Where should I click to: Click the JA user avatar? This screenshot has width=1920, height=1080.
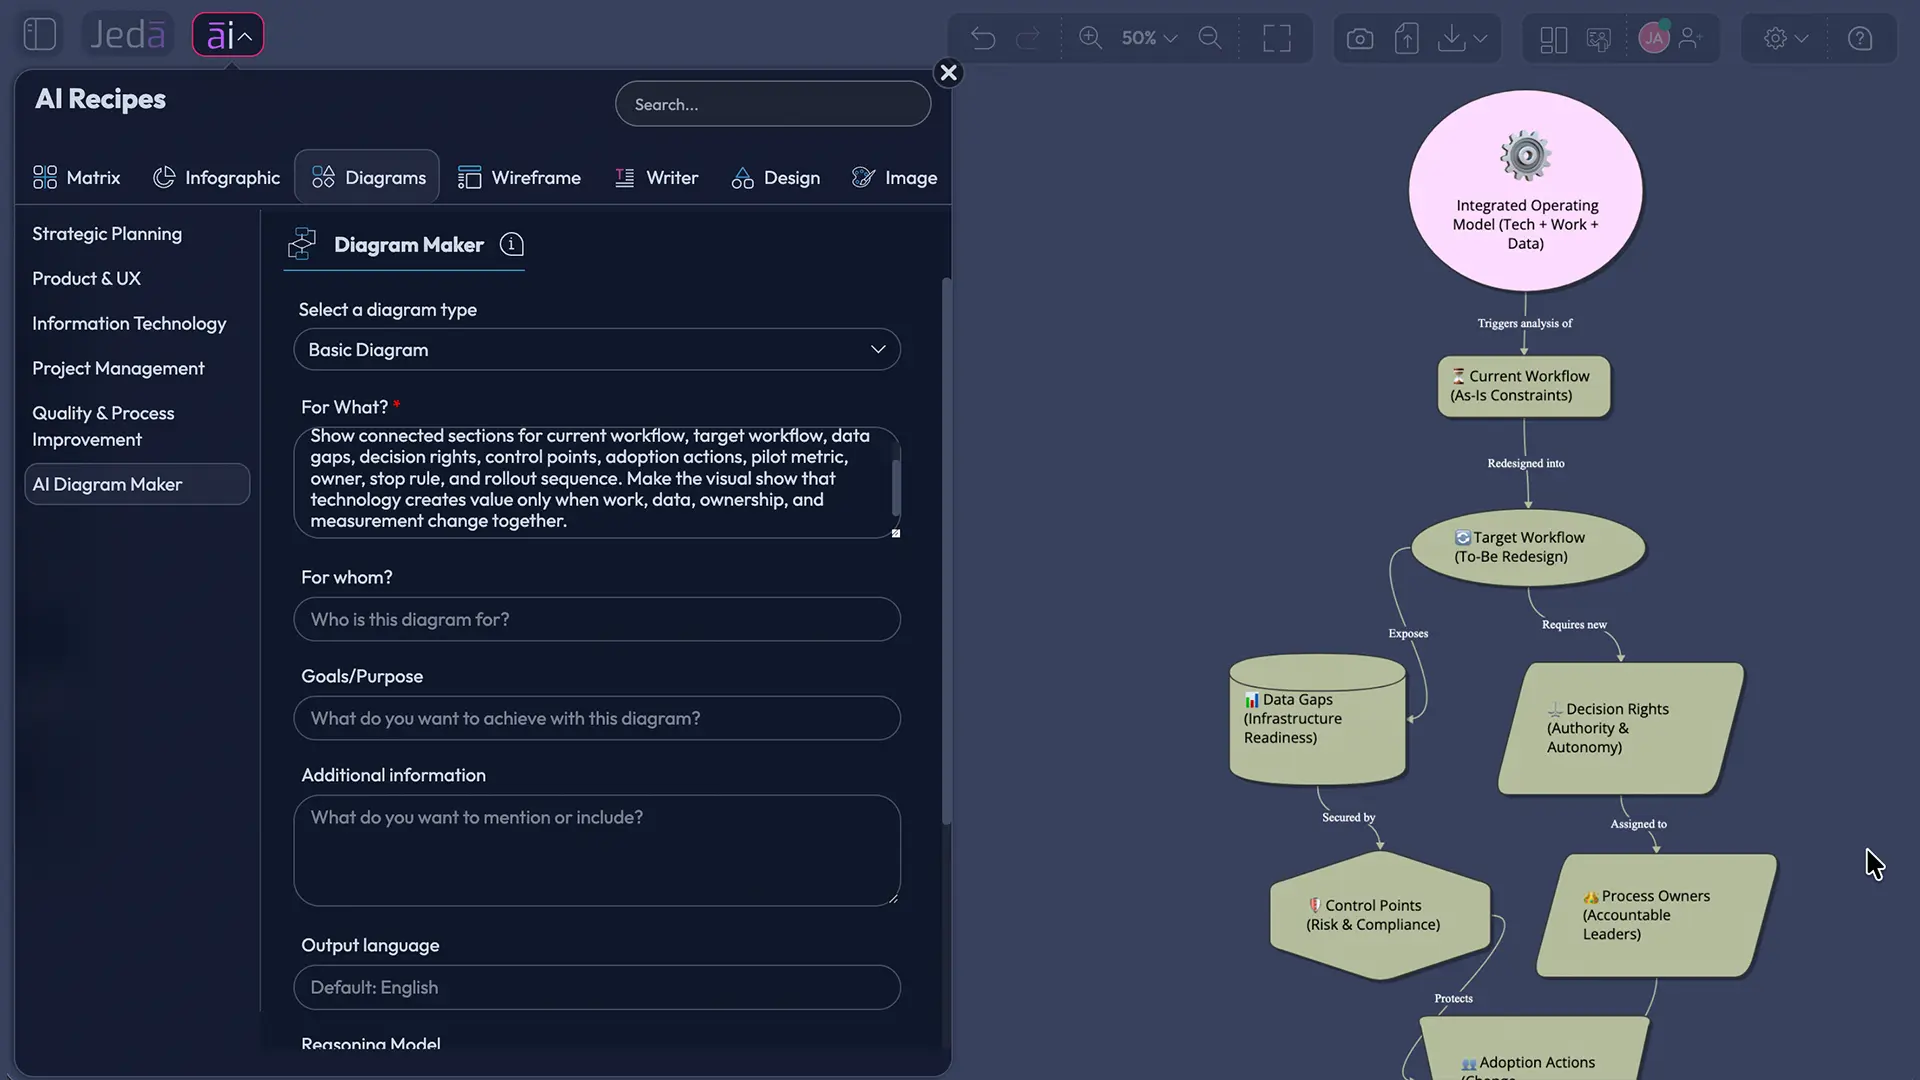(1654, 38)
